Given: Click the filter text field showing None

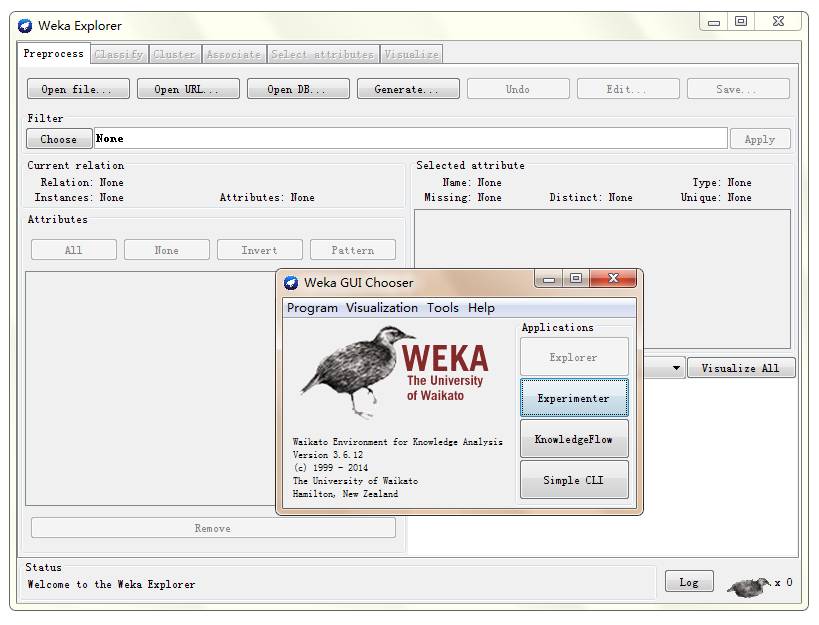Looking at the screenshot, I should [x=411, y=138].
